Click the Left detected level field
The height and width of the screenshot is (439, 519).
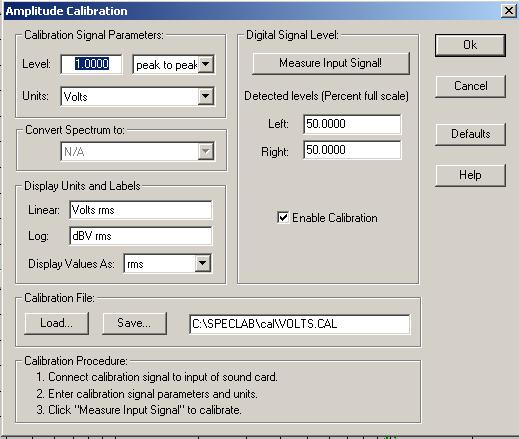tap(352, 124)
